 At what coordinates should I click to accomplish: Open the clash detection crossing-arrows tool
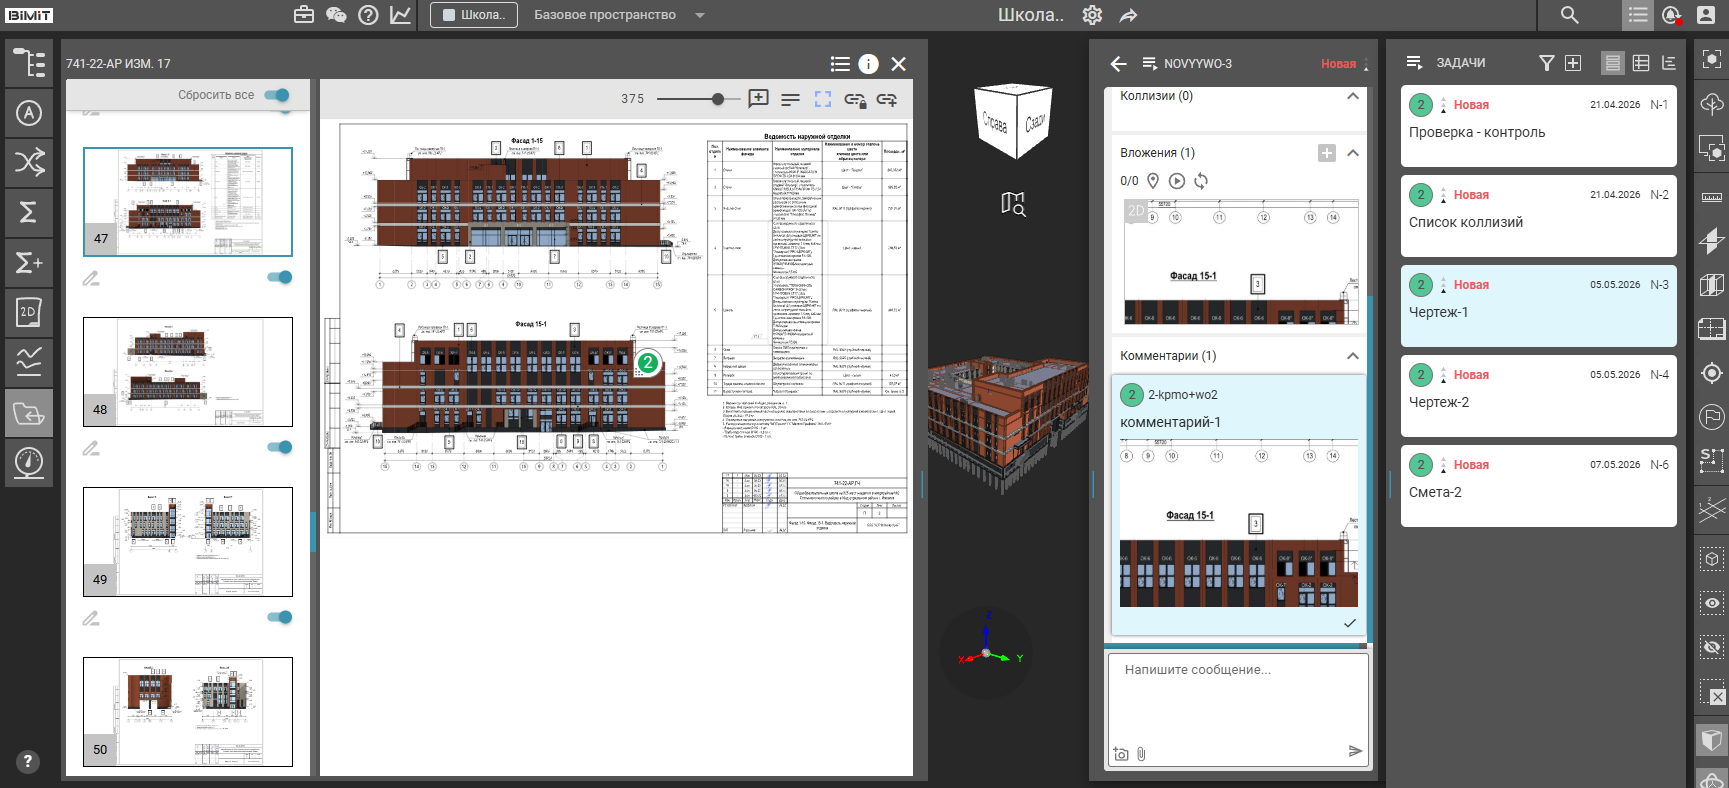(29, 163)
